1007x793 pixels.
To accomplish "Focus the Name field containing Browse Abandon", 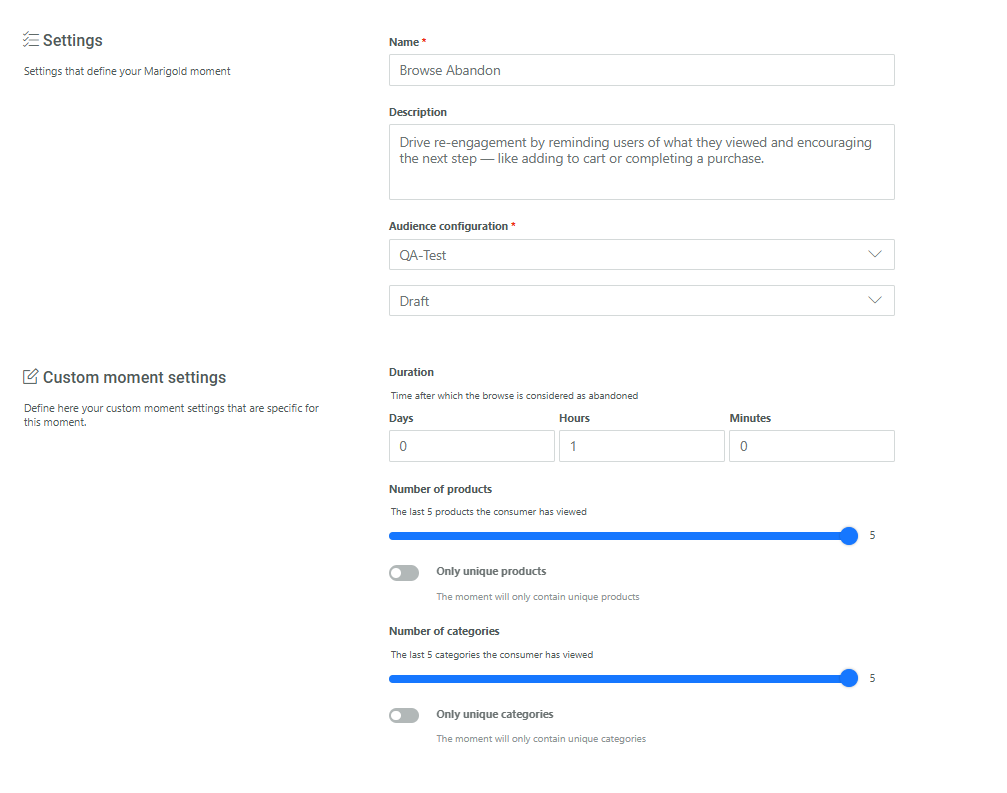I will point(641,70).
